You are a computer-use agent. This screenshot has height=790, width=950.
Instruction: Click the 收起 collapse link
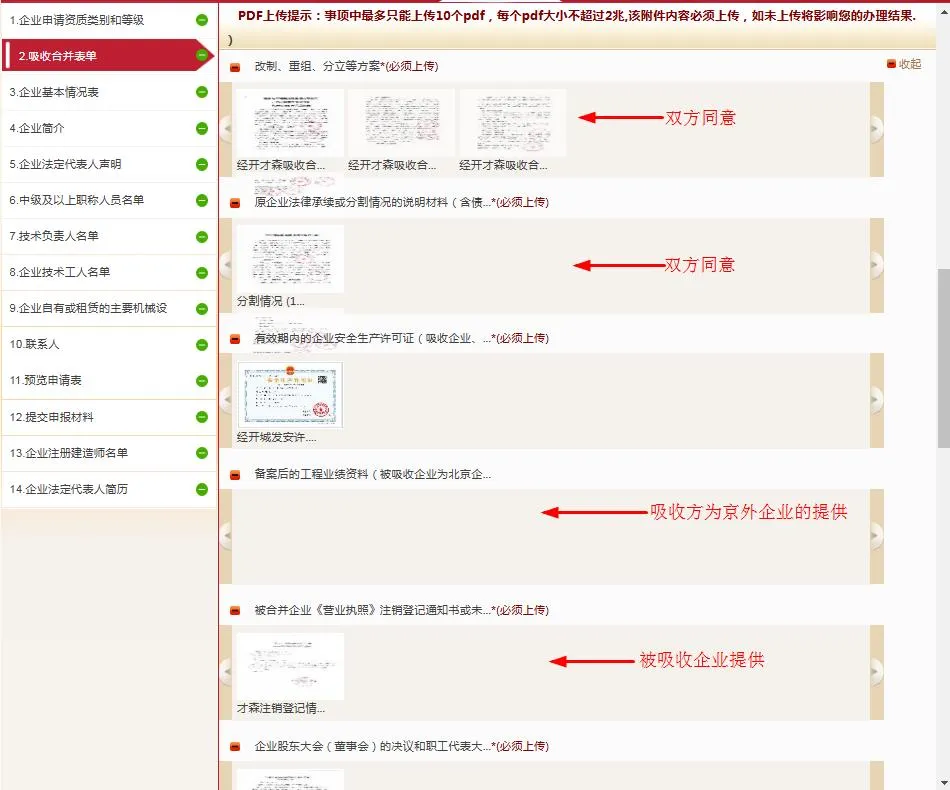[904, 64]
